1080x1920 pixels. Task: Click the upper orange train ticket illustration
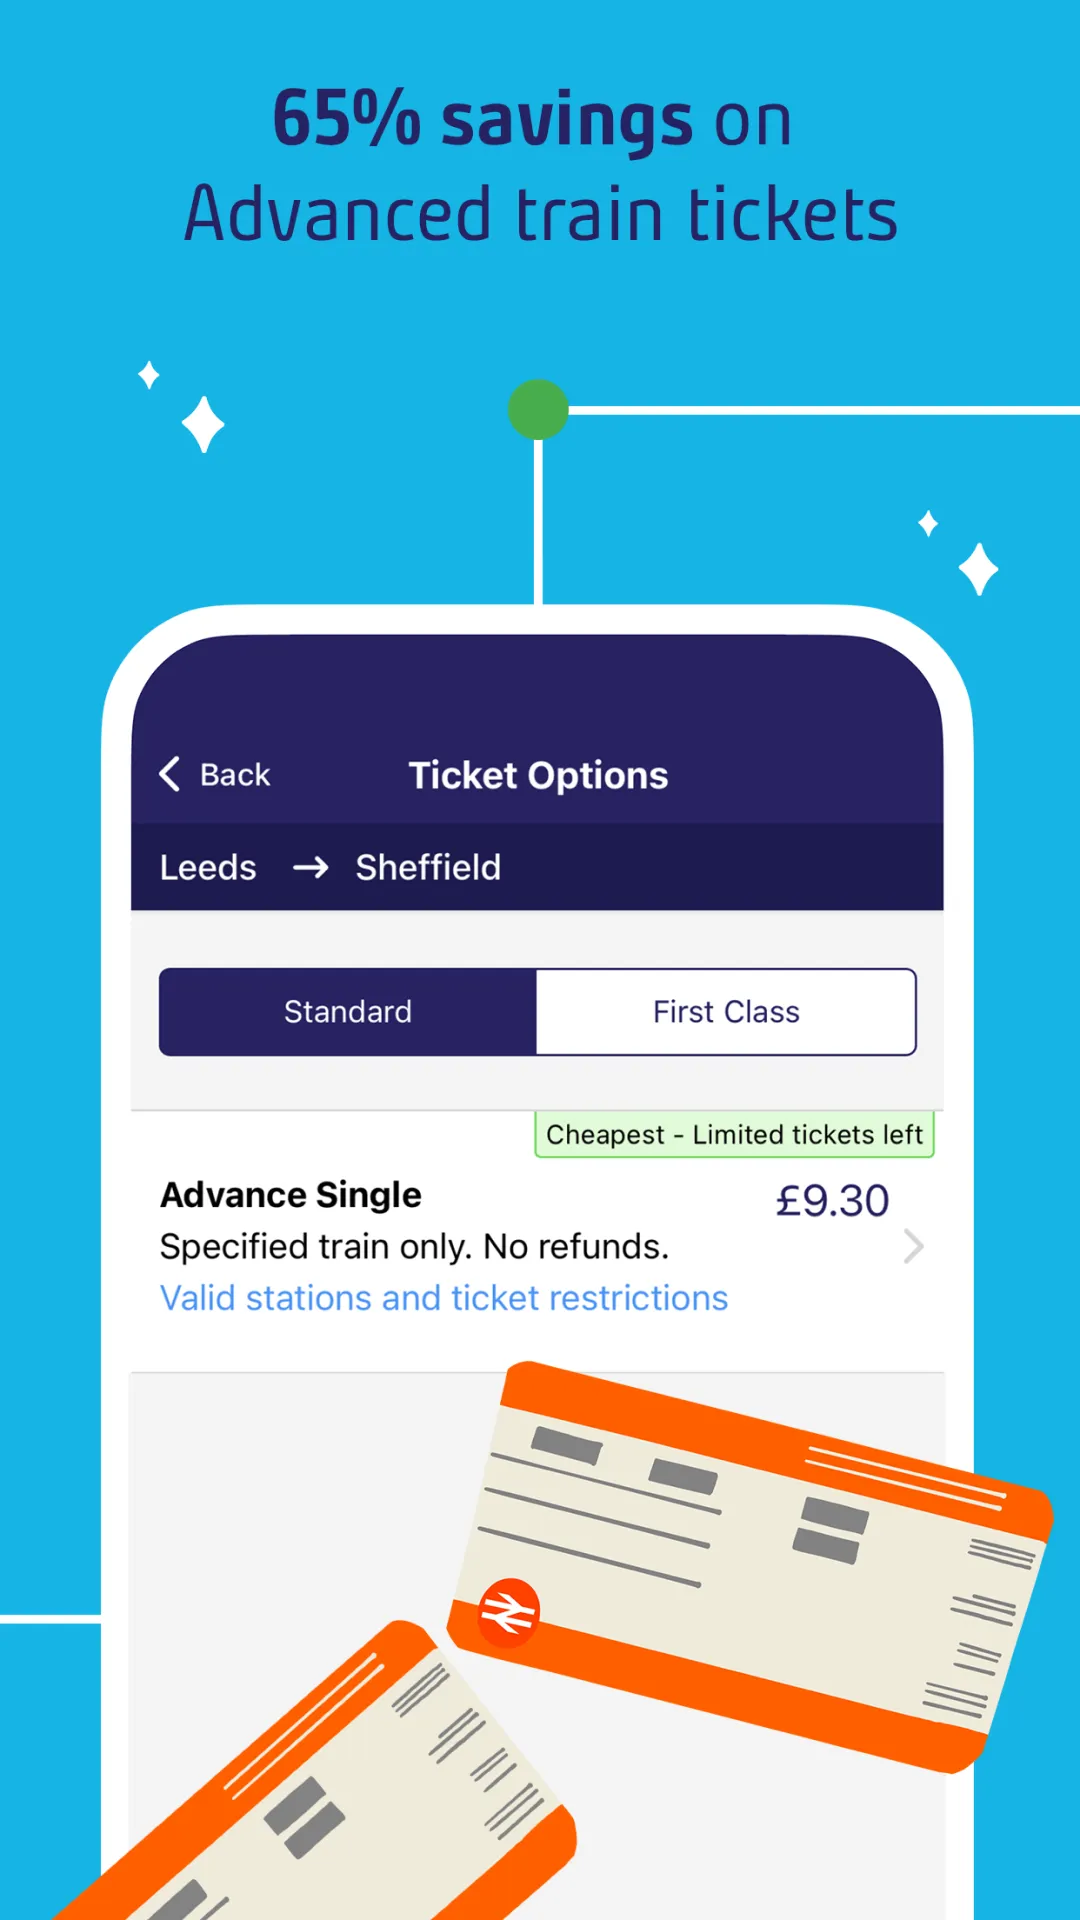click(x=750, y=1566)
